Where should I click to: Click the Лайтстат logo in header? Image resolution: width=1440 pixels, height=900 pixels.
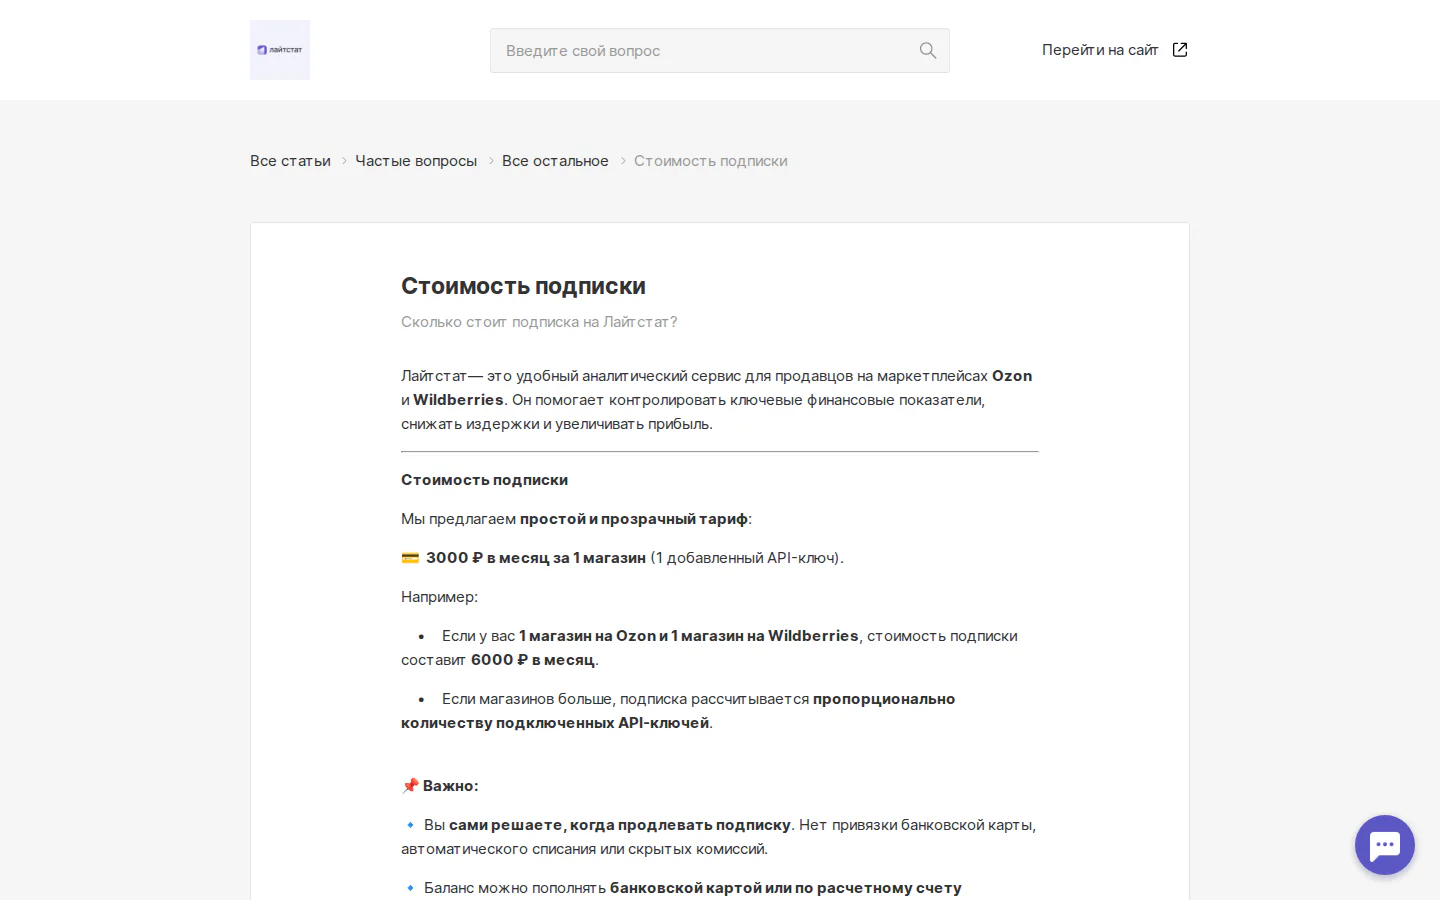tap(280, 50)
